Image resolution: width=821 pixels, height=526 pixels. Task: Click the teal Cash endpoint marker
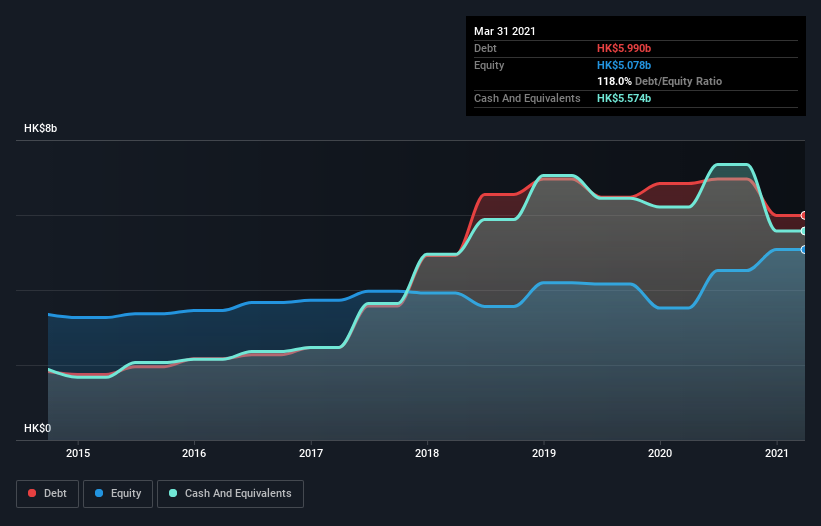(804, 231)
